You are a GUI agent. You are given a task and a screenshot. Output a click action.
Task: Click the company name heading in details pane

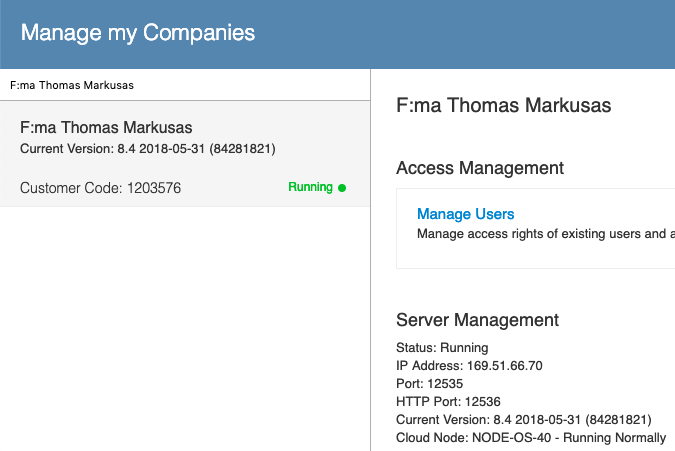tap(503, 105)
